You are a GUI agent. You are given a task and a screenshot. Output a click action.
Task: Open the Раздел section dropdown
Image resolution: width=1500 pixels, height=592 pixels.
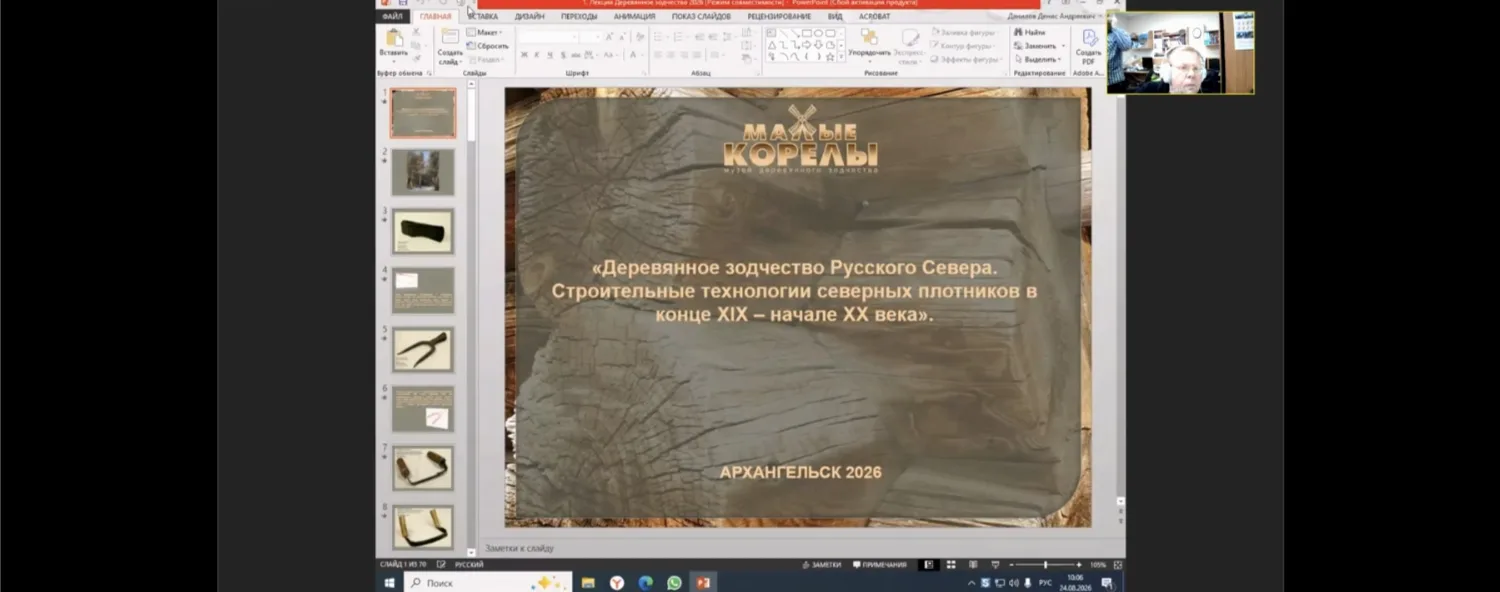(486, 60)
